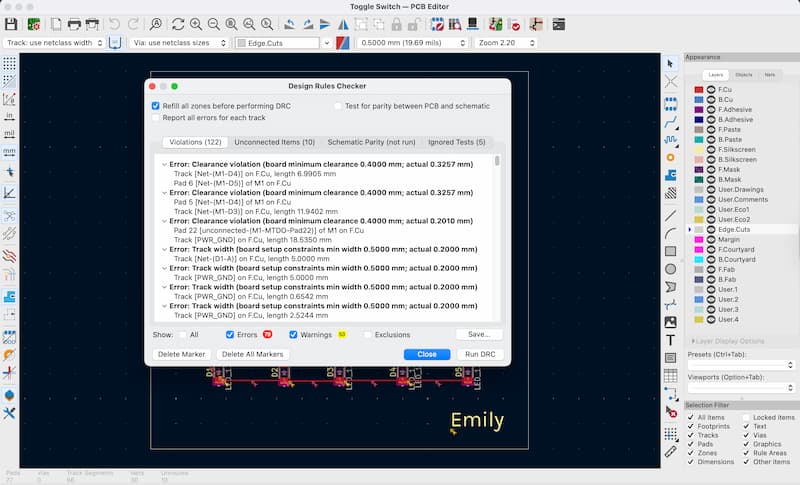Click the Delete Marker button
Viewport: 800px width, 485px height.
pos(181,354)
